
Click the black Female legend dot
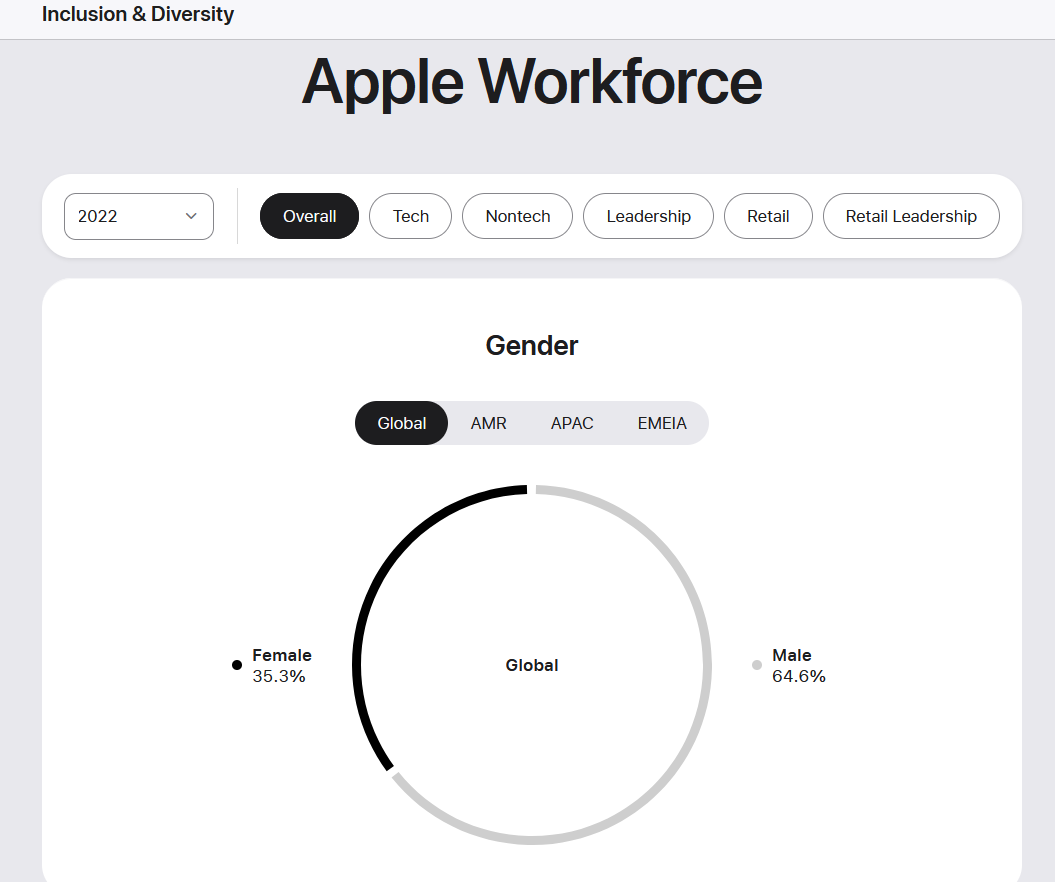(237, 665)
